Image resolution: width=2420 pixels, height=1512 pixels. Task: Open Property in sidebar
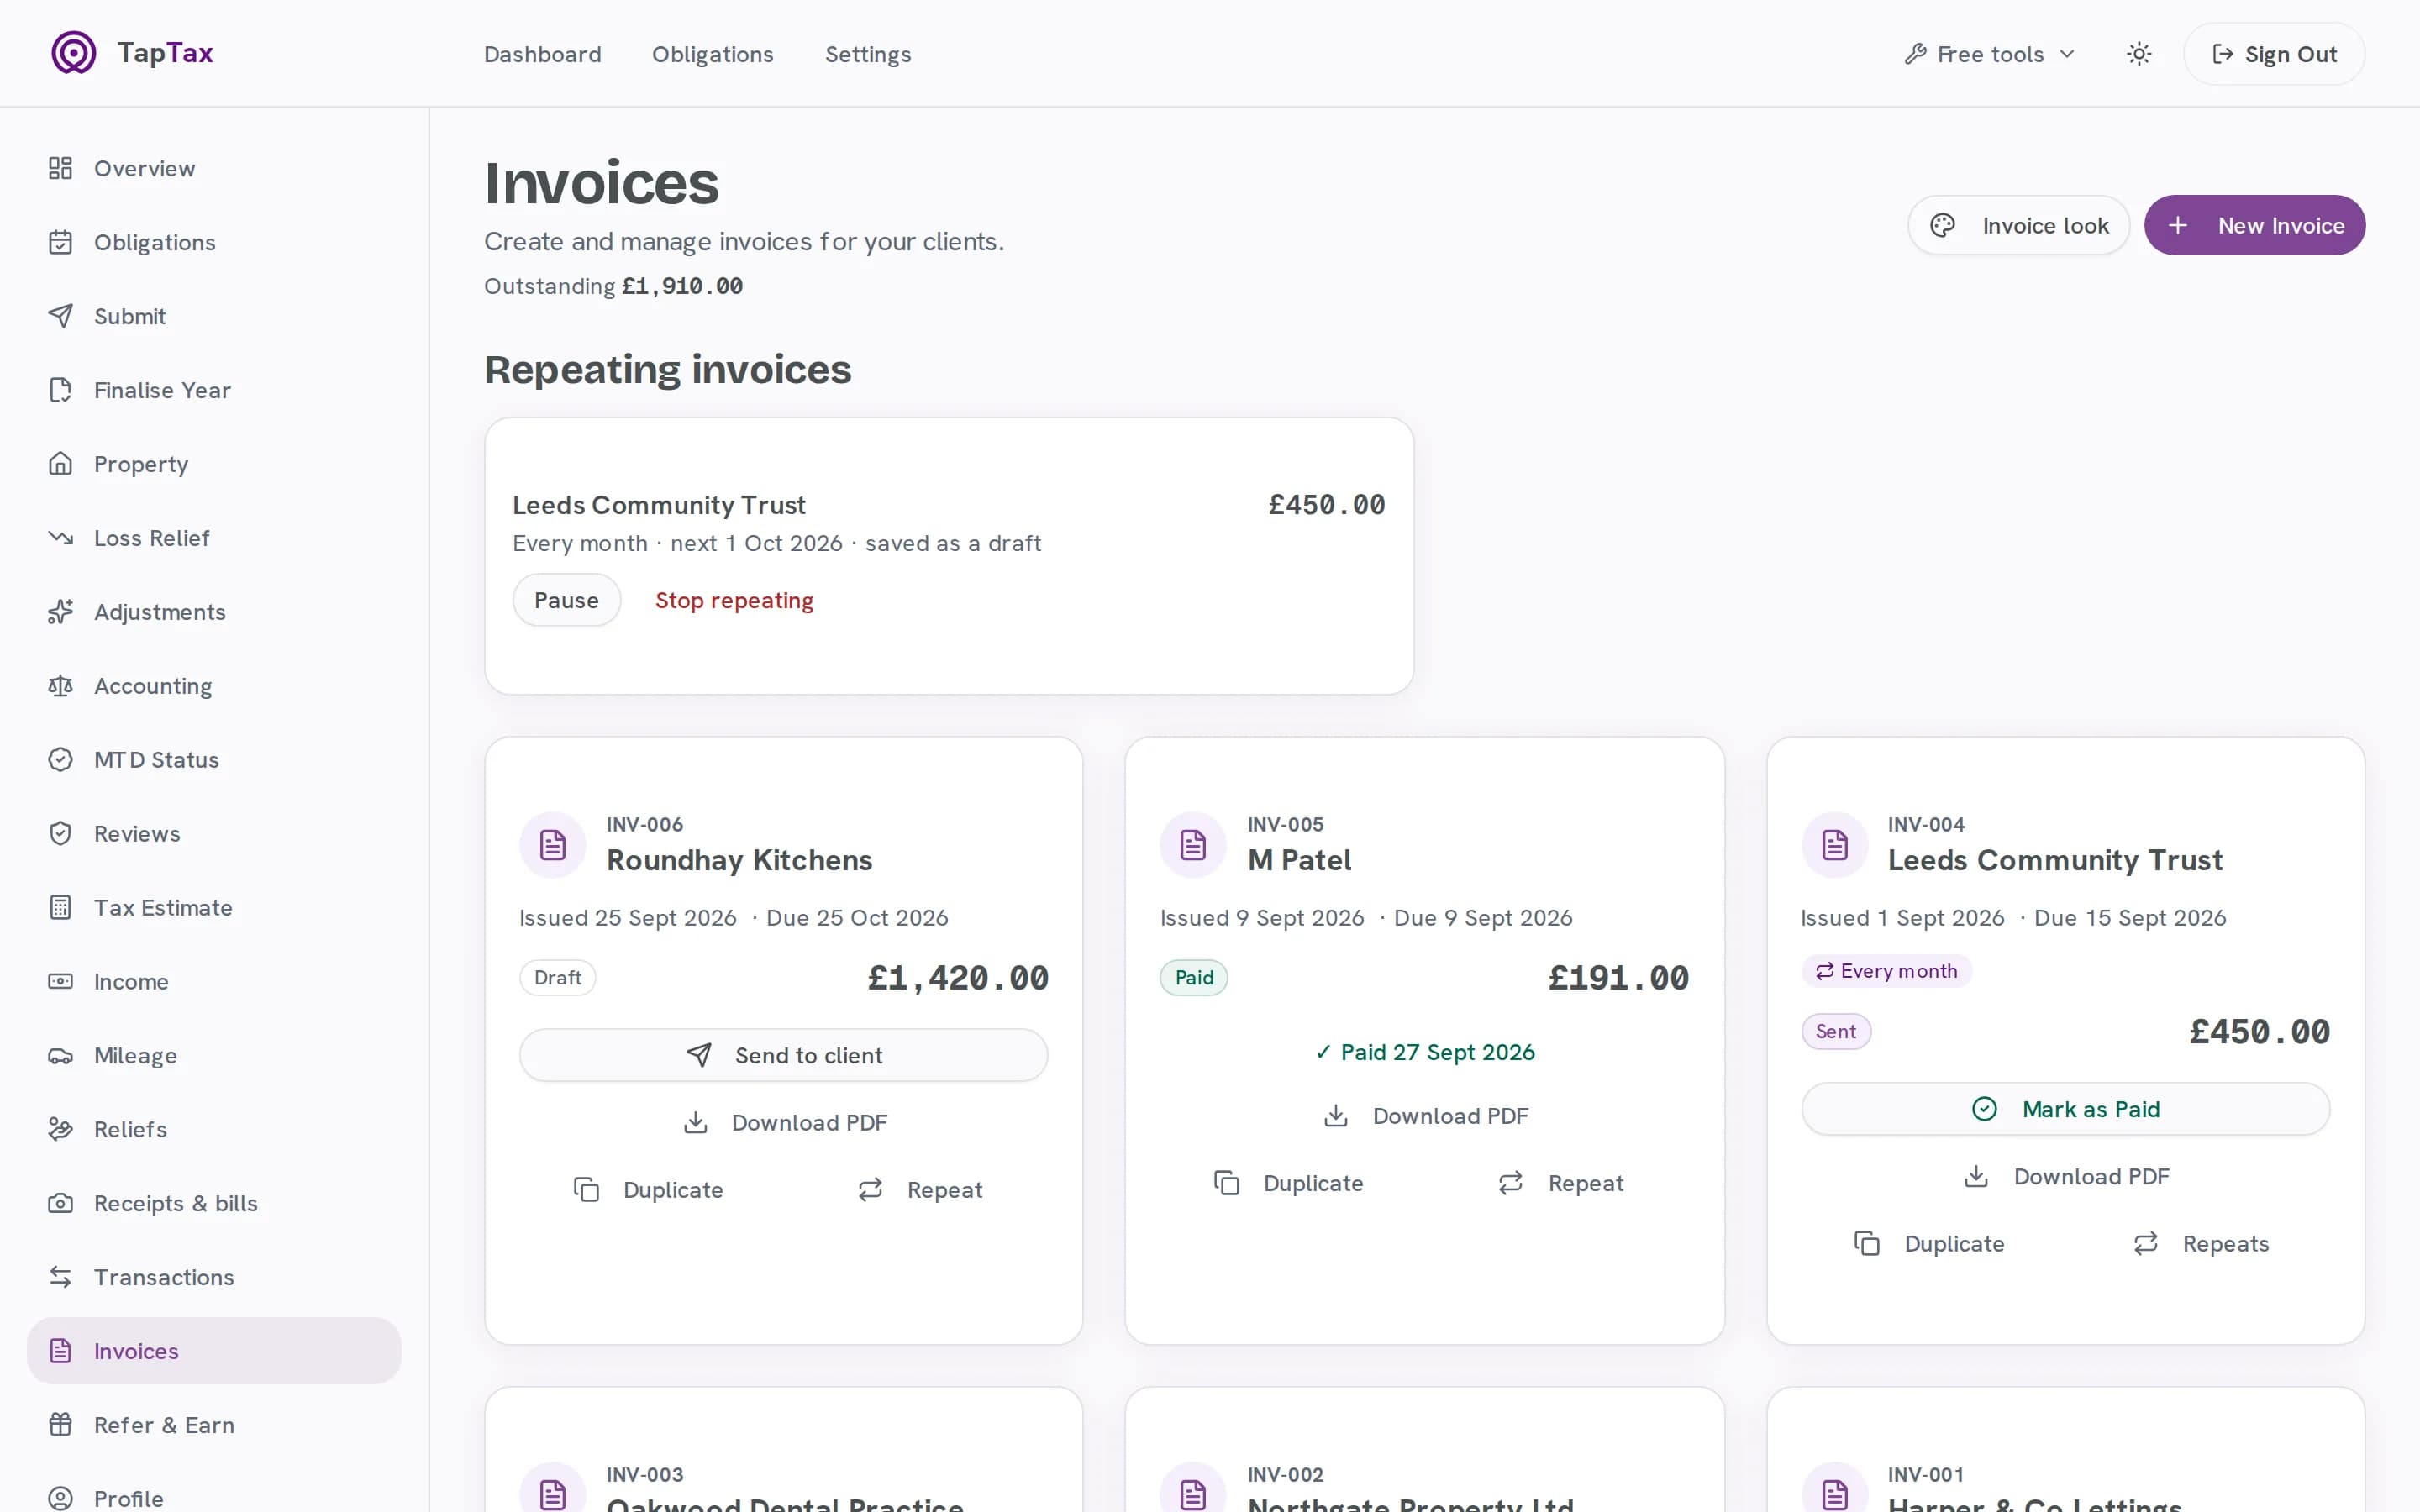(214, 464)
